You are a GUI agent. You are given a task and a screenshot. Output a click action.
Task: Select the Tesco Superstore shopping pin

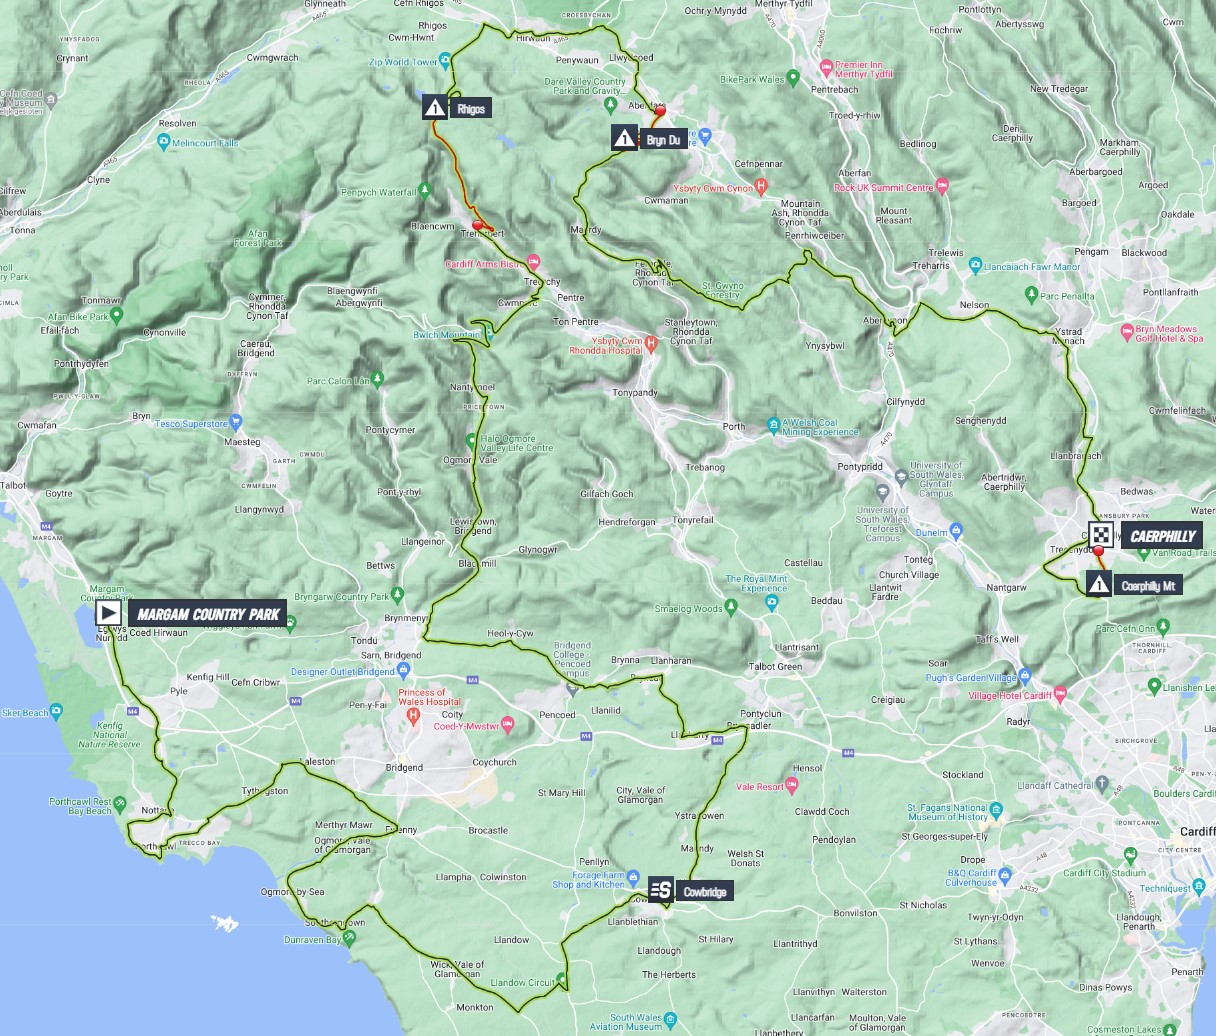tap(236, 423)
